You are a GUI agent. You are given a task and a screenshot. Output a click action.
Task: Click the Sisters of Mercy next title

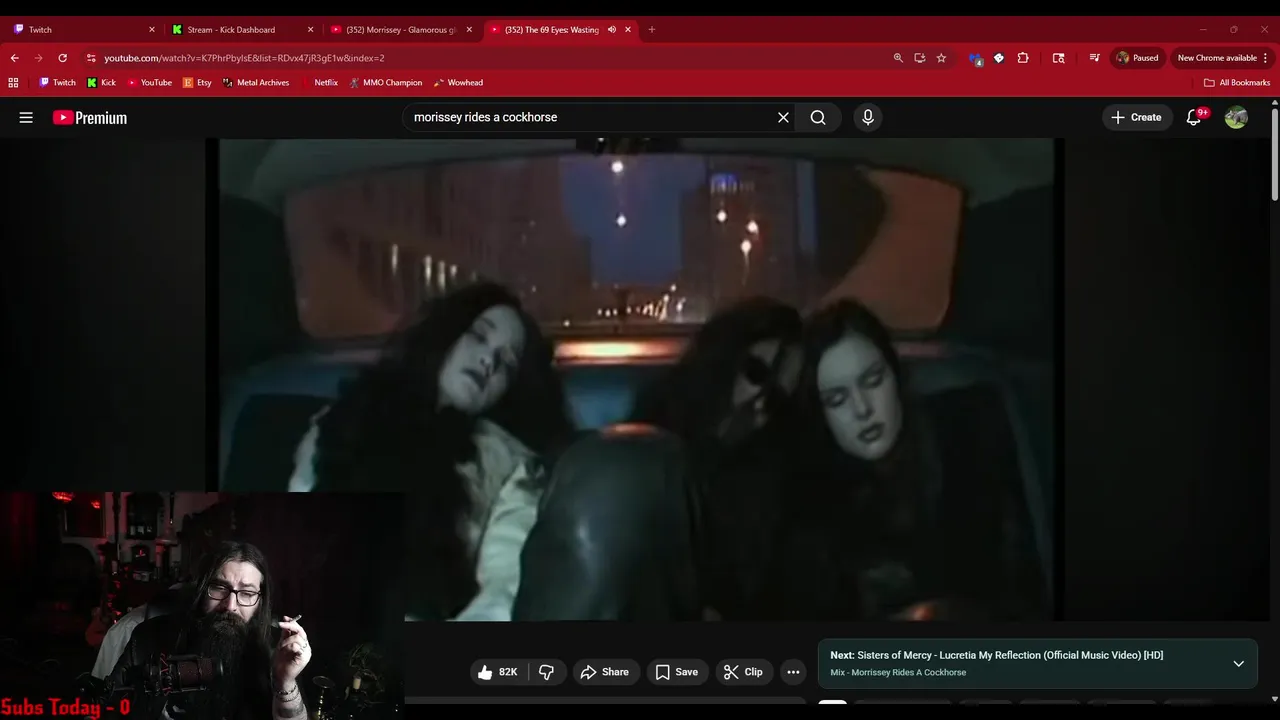(1010, 655)
